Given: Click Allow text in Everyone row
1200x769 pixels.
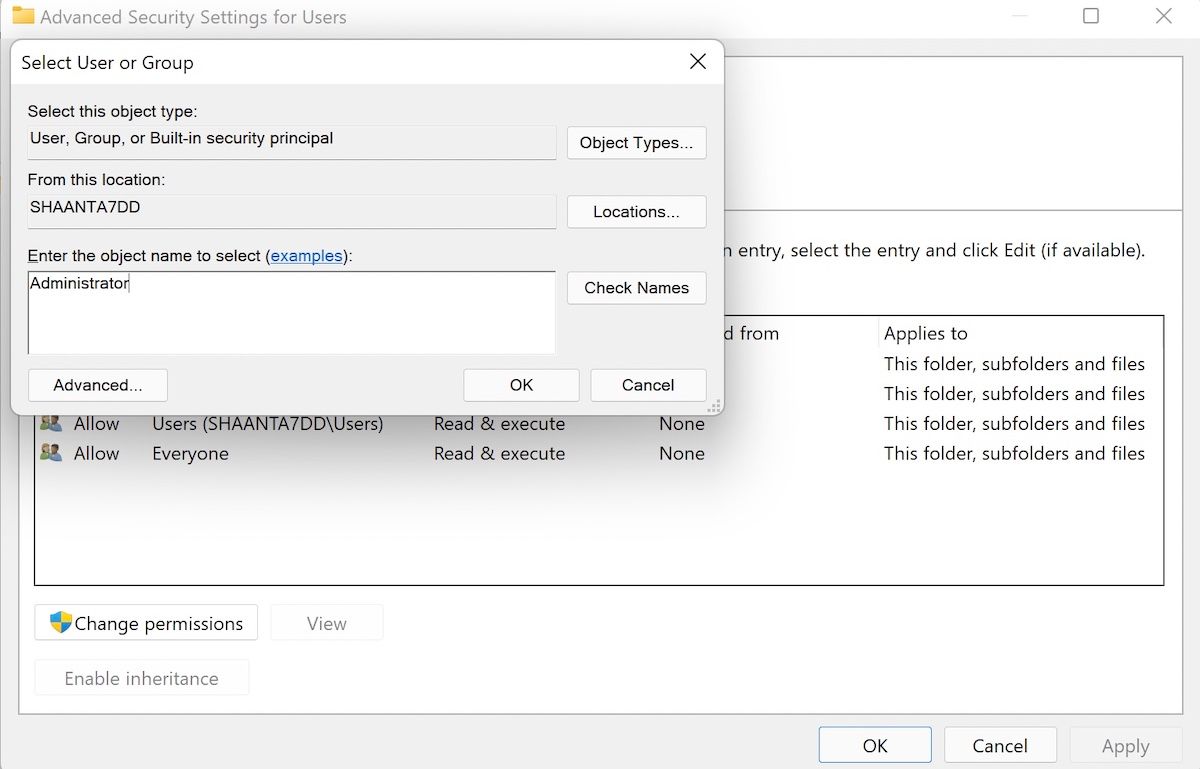Looking at the screenshot, I should point(97,454).
